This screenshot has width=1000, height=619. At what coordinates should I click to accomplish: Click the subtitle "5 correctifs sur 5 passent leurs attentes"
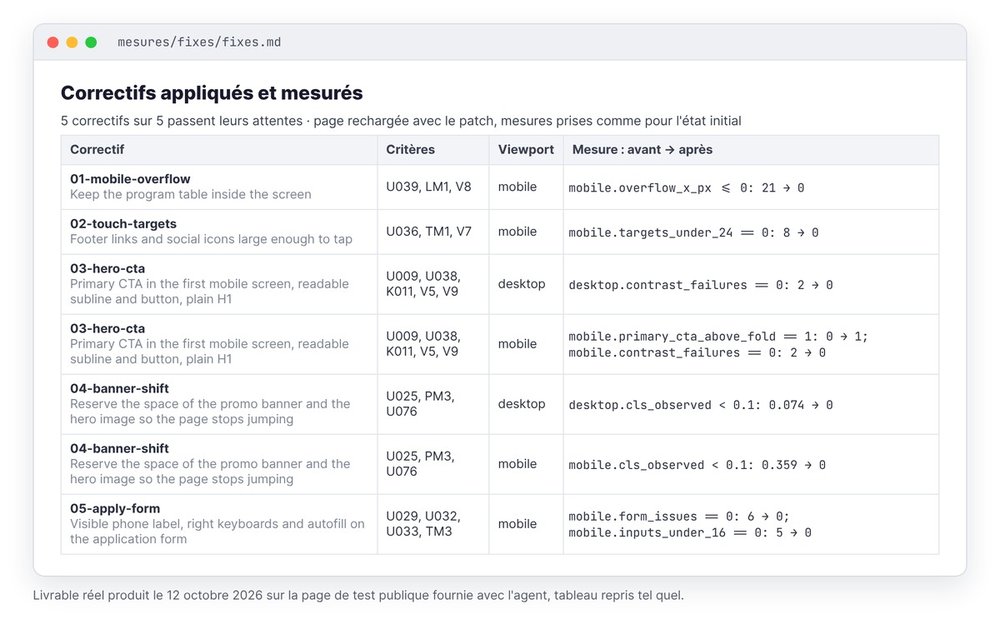182,121
